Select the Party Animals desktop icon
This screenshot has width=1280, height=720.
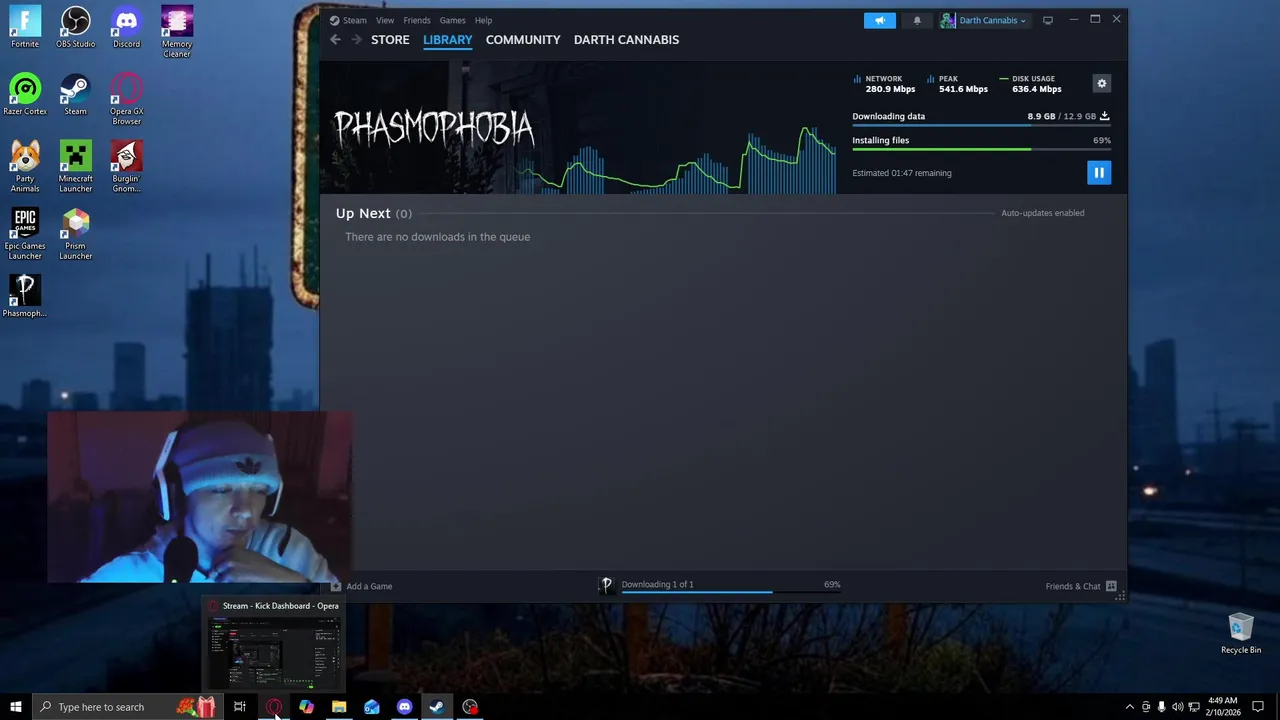25,166
